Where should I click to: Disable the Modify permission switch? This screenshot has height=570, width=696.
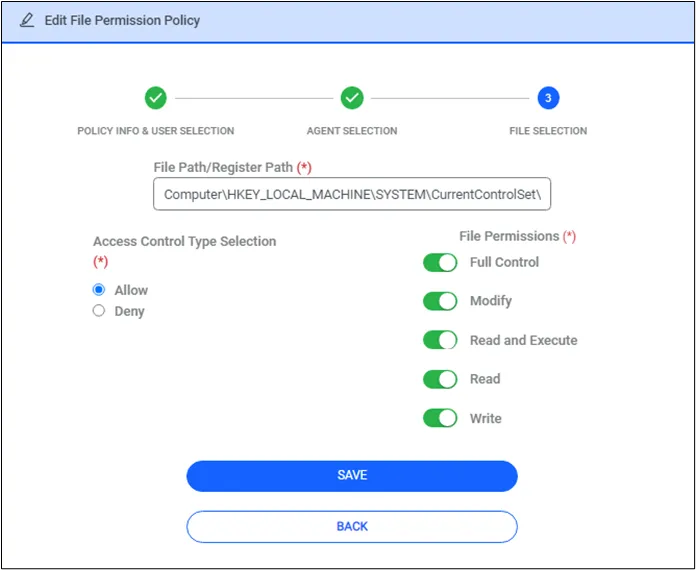440,301
